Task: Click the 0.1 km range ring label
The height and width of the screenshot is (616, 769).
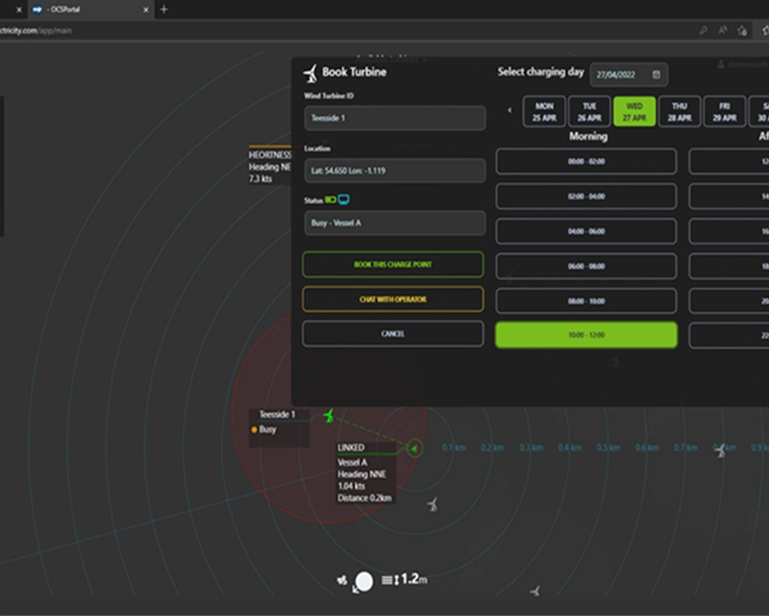Action: pyautogui.click(x=454, y=448)
